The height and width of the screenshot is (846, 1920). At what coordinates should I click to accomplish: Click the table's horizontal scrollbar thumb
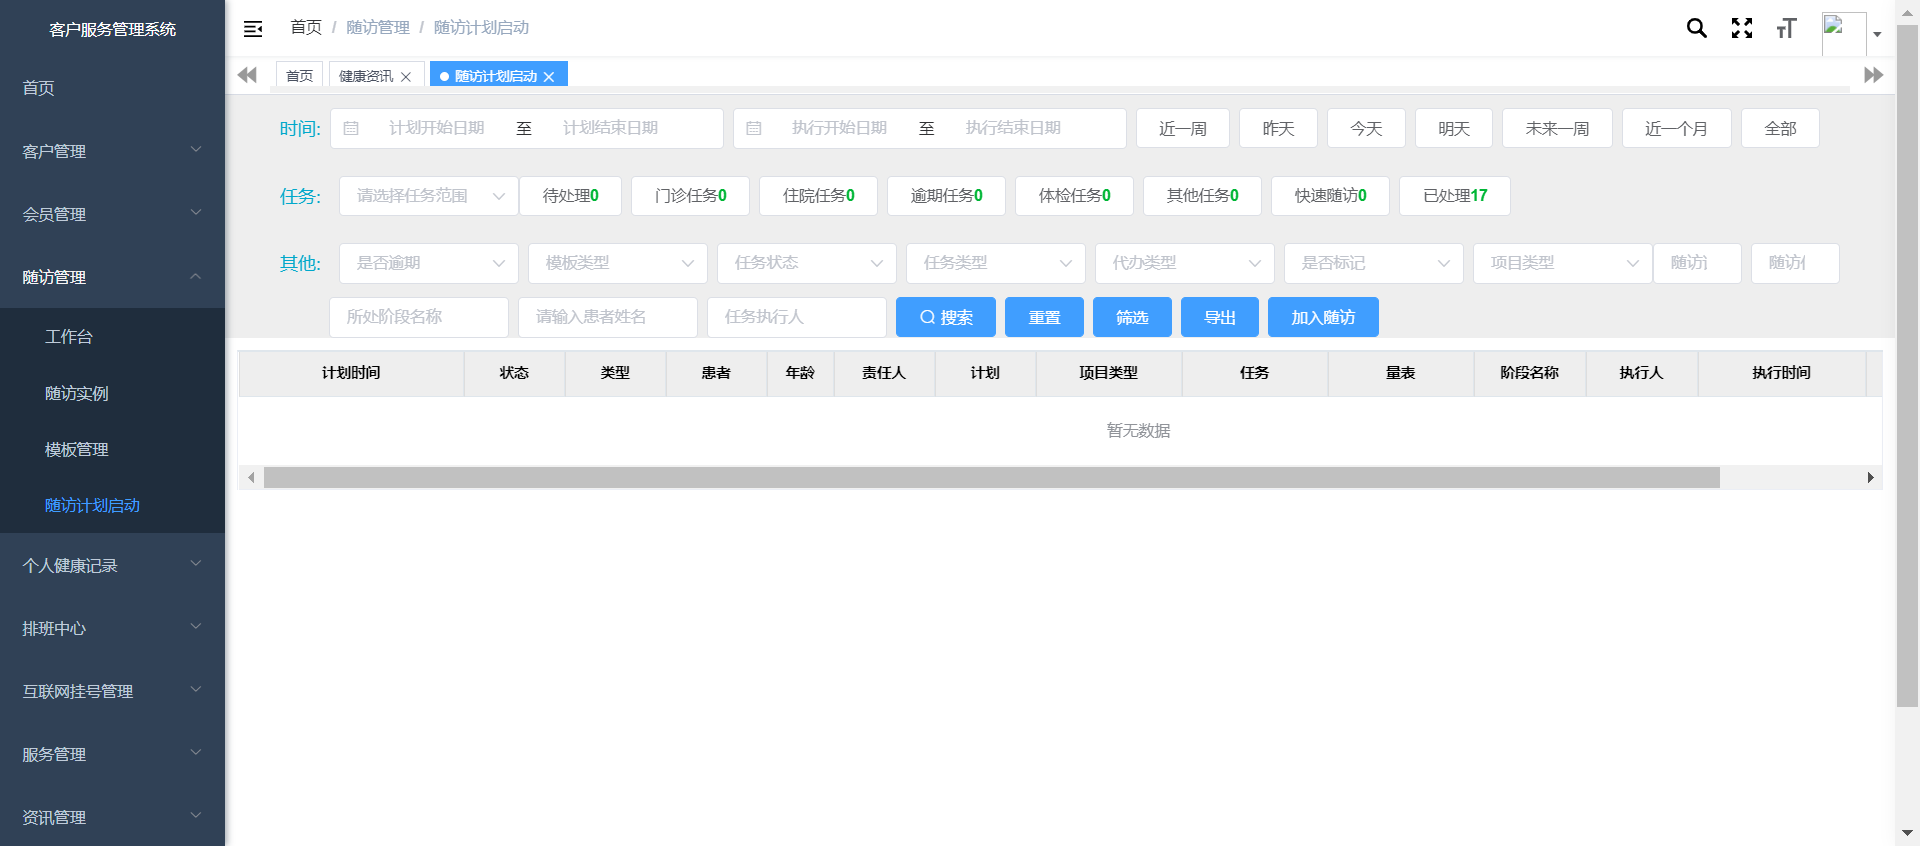point(992,478)
